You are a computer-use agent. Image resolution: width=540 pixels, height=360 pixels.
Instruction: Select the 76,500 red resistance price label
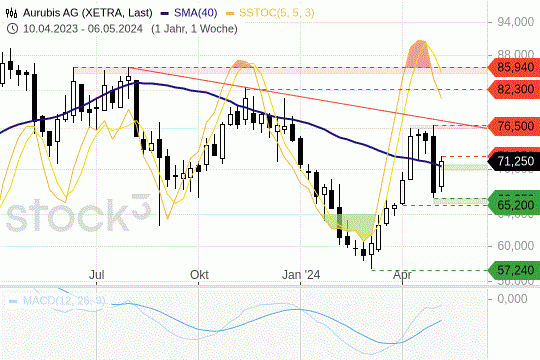coord(514,126)
